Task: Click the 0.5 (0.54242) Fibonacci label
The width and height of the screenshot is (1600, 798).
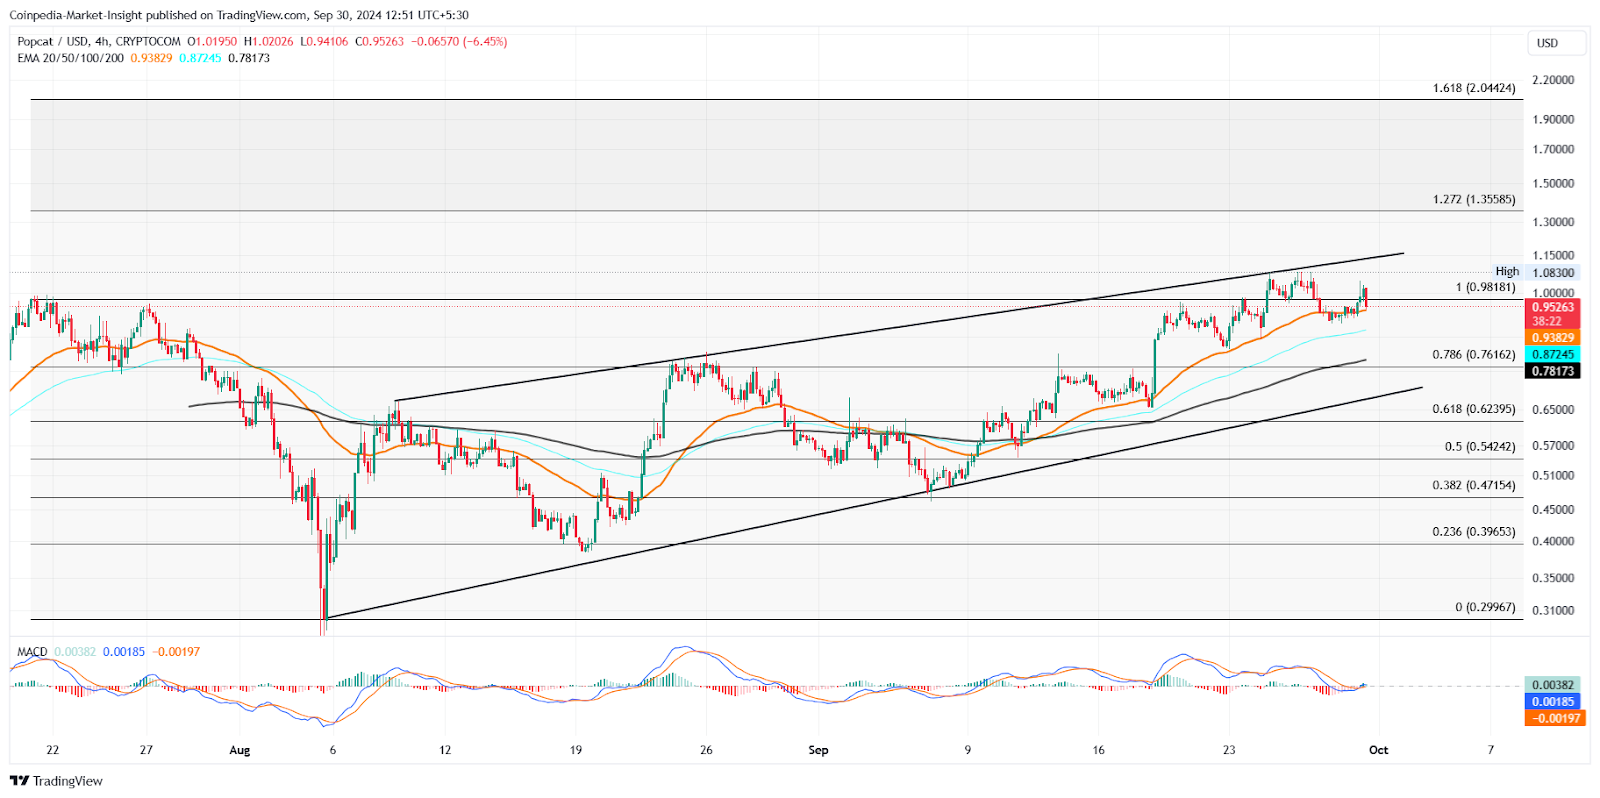Action: point(1480,447)
